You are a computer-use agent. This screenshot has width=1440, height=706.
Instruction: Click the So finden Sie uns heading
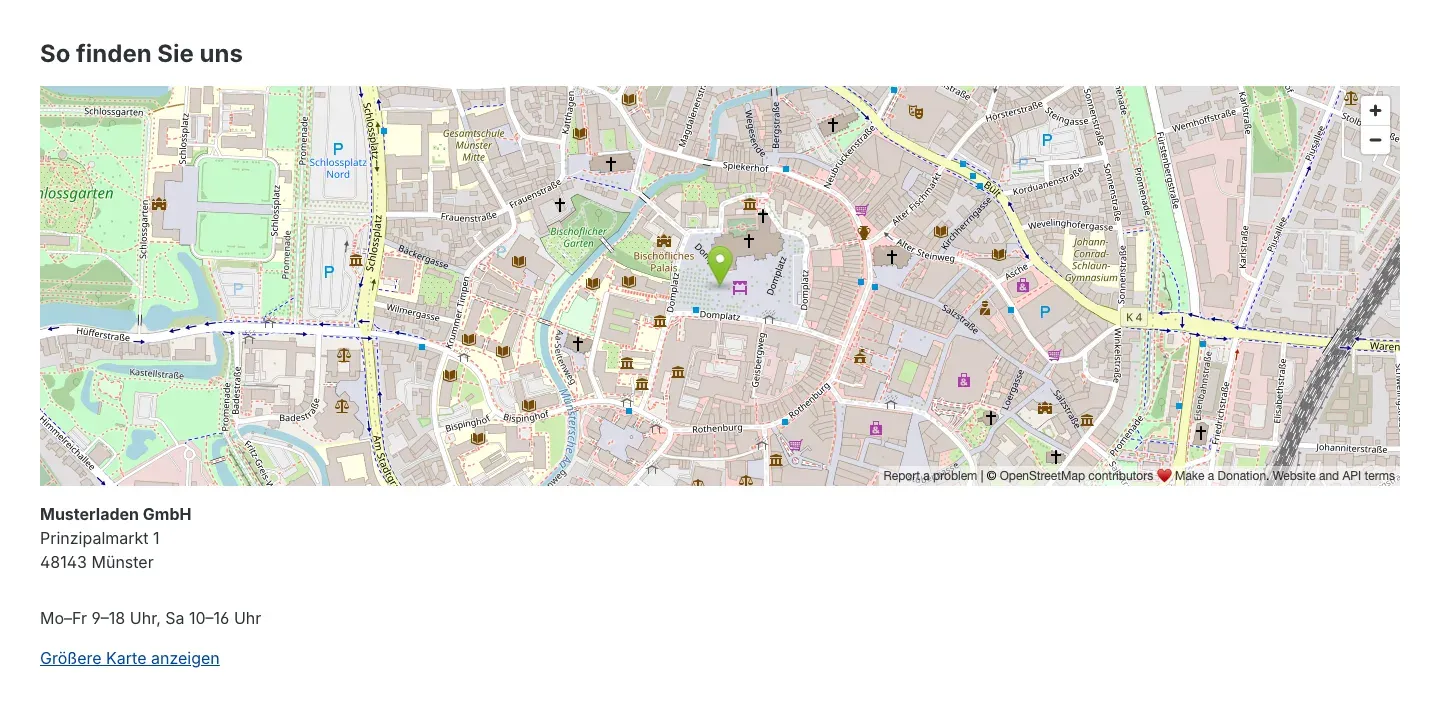coord(141,53)
